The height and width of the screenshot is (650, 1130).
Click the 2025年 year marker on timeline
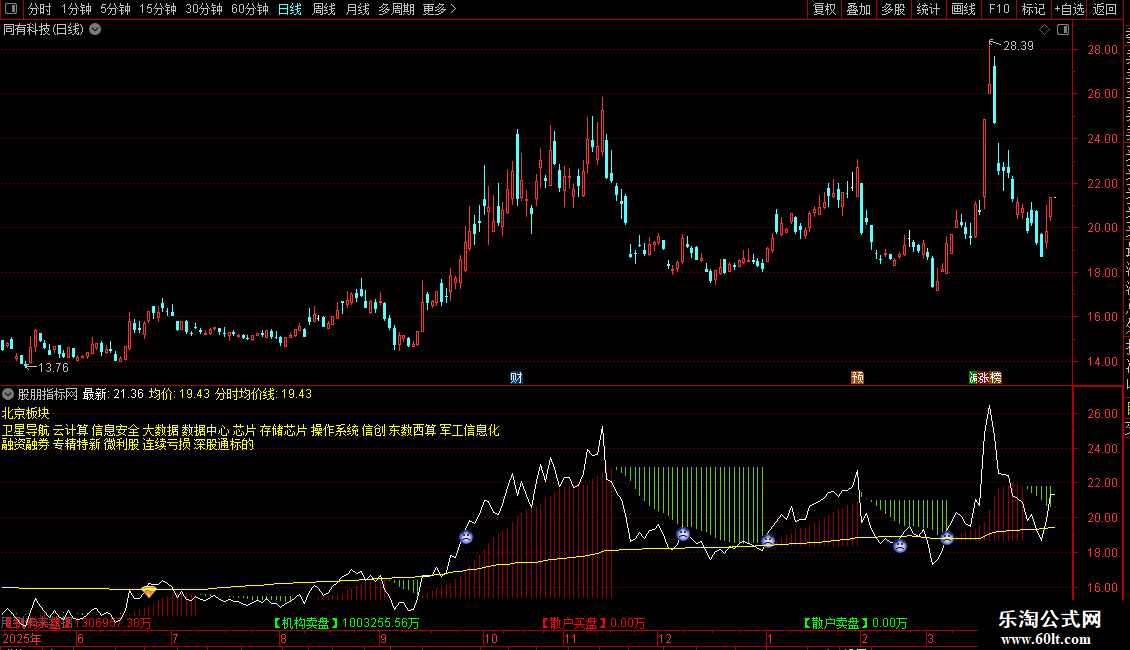(x=22, y=638)
